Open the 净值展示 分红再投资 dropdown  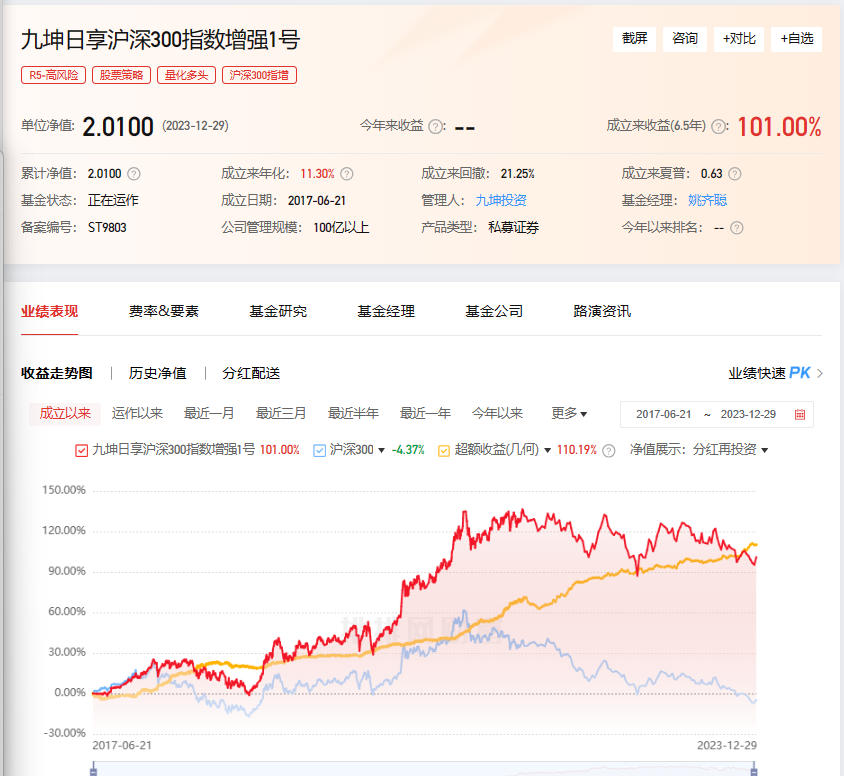(729, 449)
